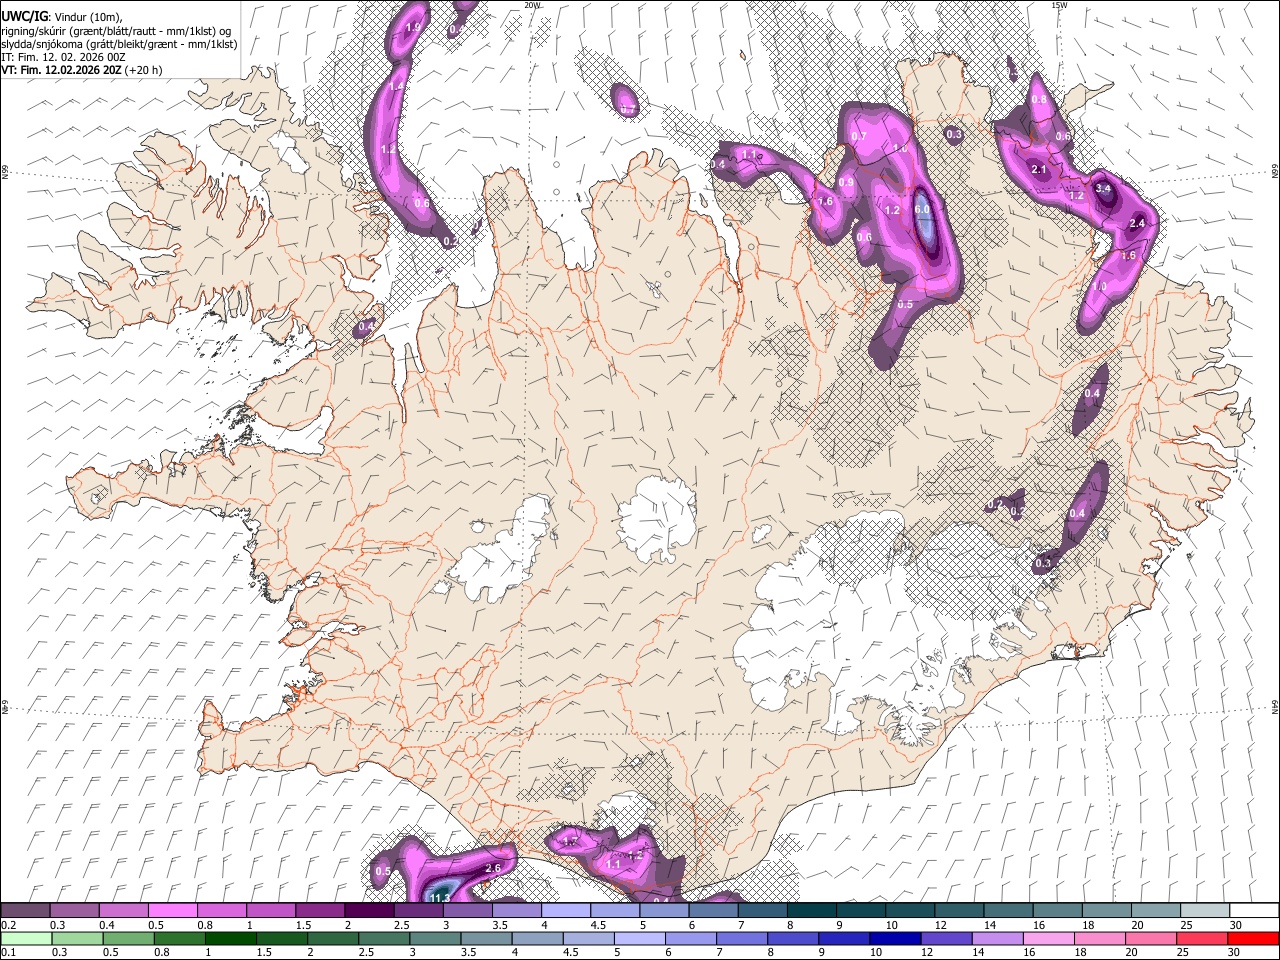This screenshot has width=1280, height=960.
Task: Click the 2.1 precipitation value label
Action: tap(1039, 170)
